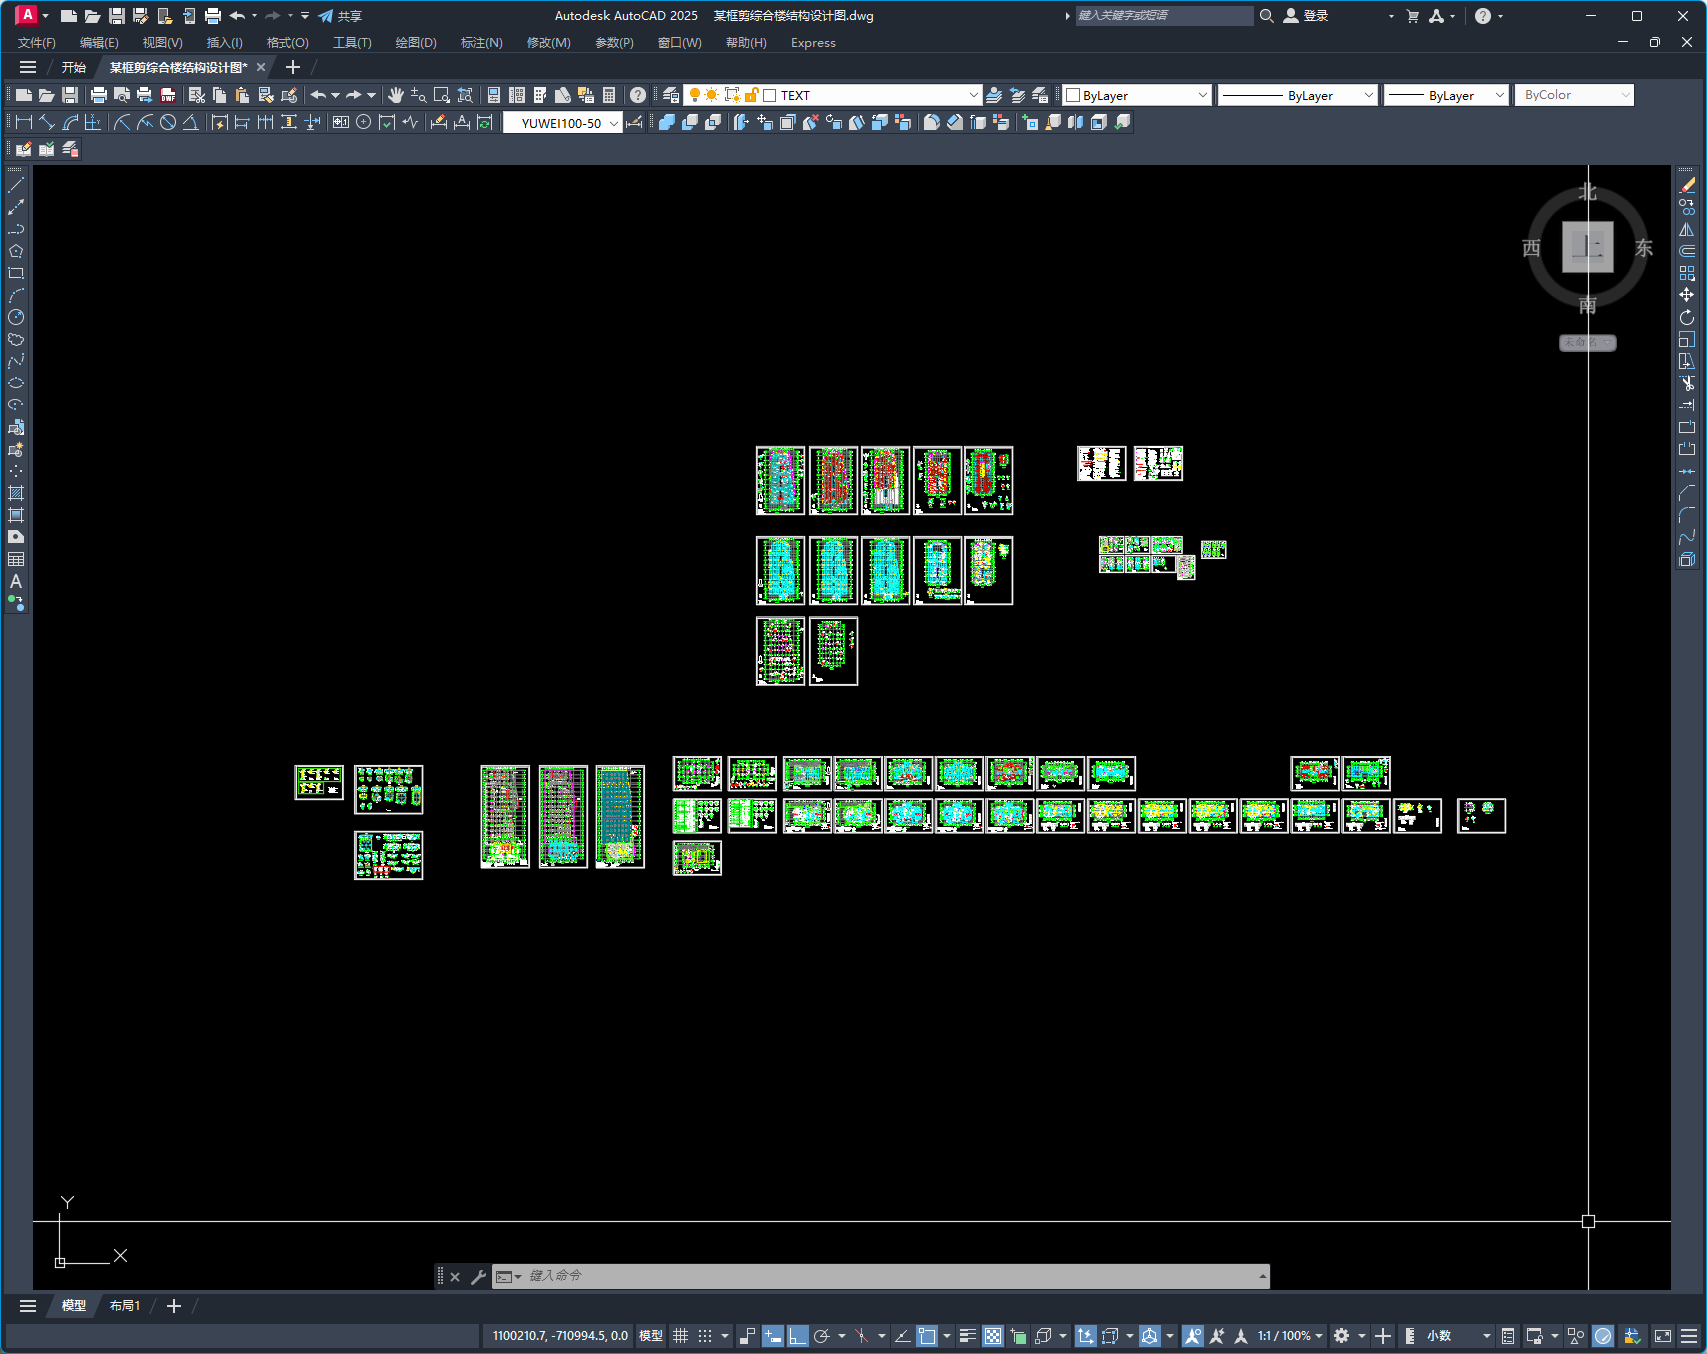
Task: Toggle Ortho mode in status bar
Action: click(797, 1336)
